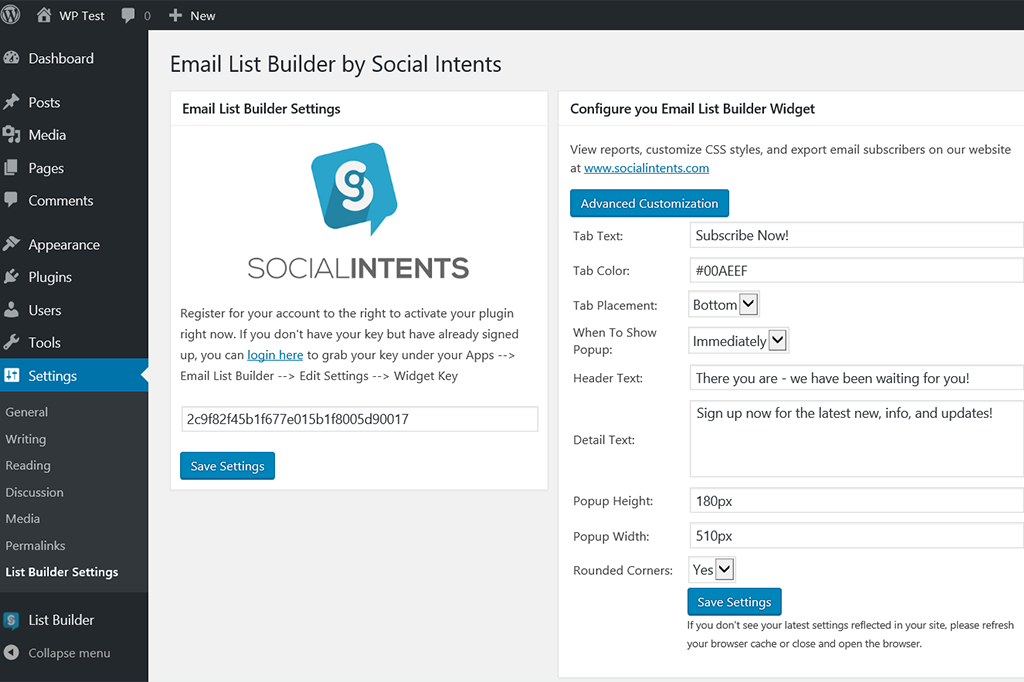The height and width of the screenshot is (682, 1024).
Task: Go to the Media menu item
Action: [47, 135]
